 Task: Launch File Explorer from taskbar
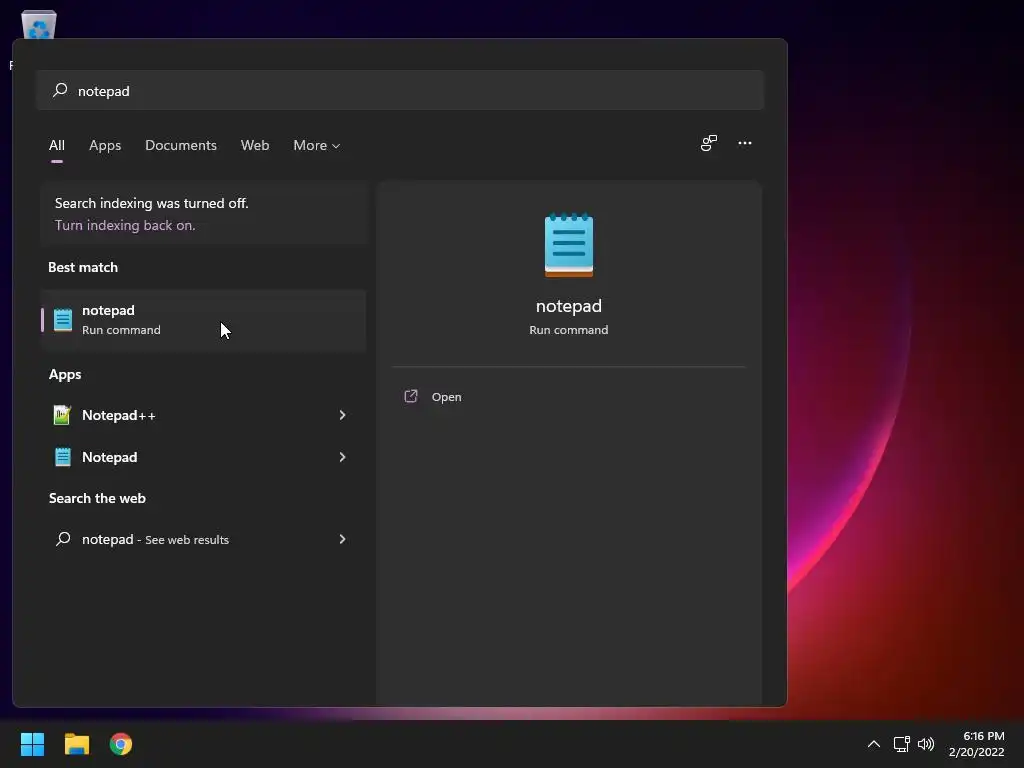pos(76,744)
